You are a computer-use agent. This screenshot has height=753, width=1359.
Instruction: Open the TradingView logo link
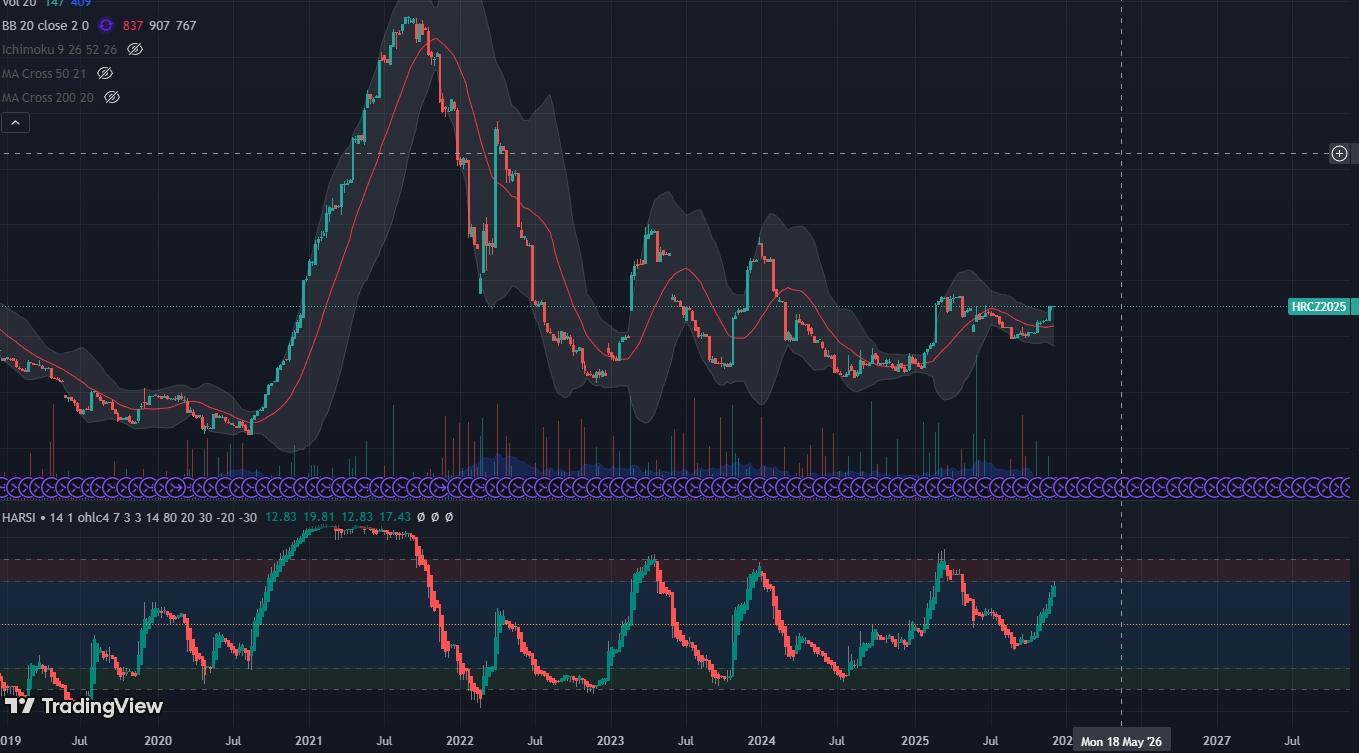tap(84, 706)
